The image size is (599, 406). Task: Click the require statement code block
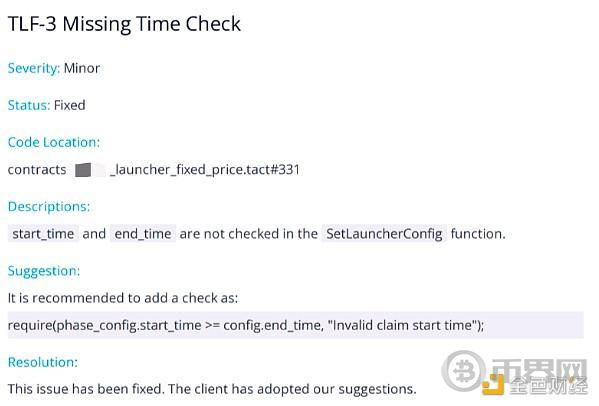click(x=296, y=325)
